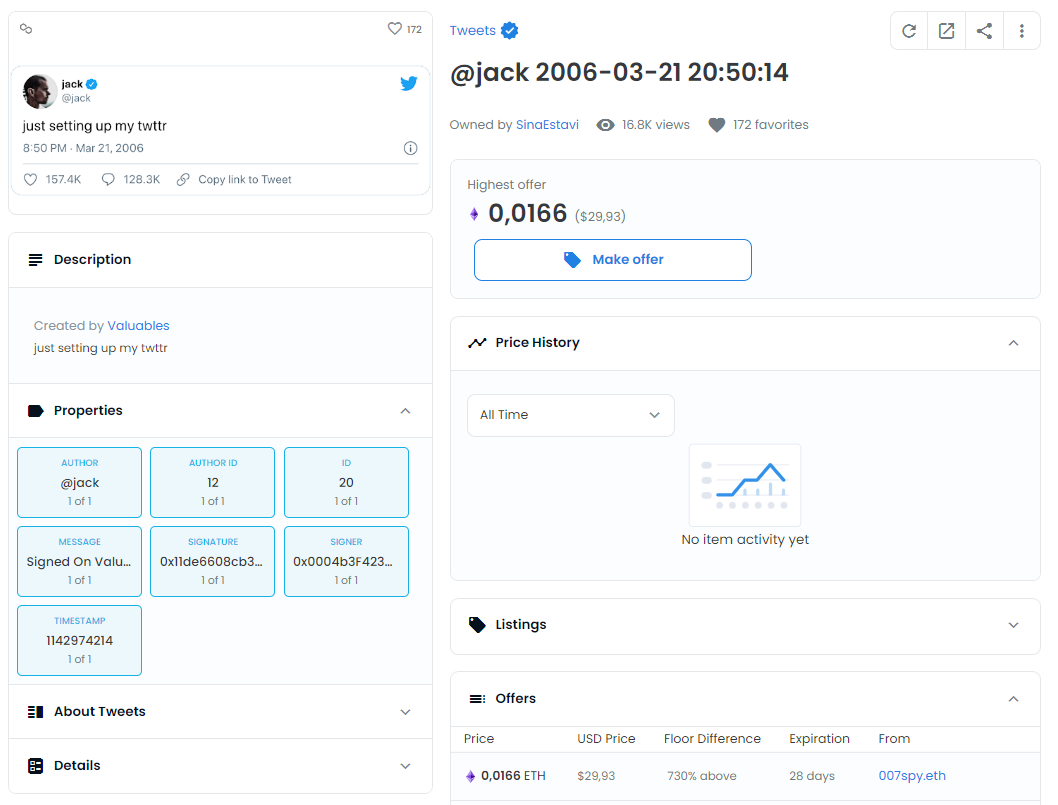Expand the Details section
1058x805 pixels.
[x=405, y=766]
